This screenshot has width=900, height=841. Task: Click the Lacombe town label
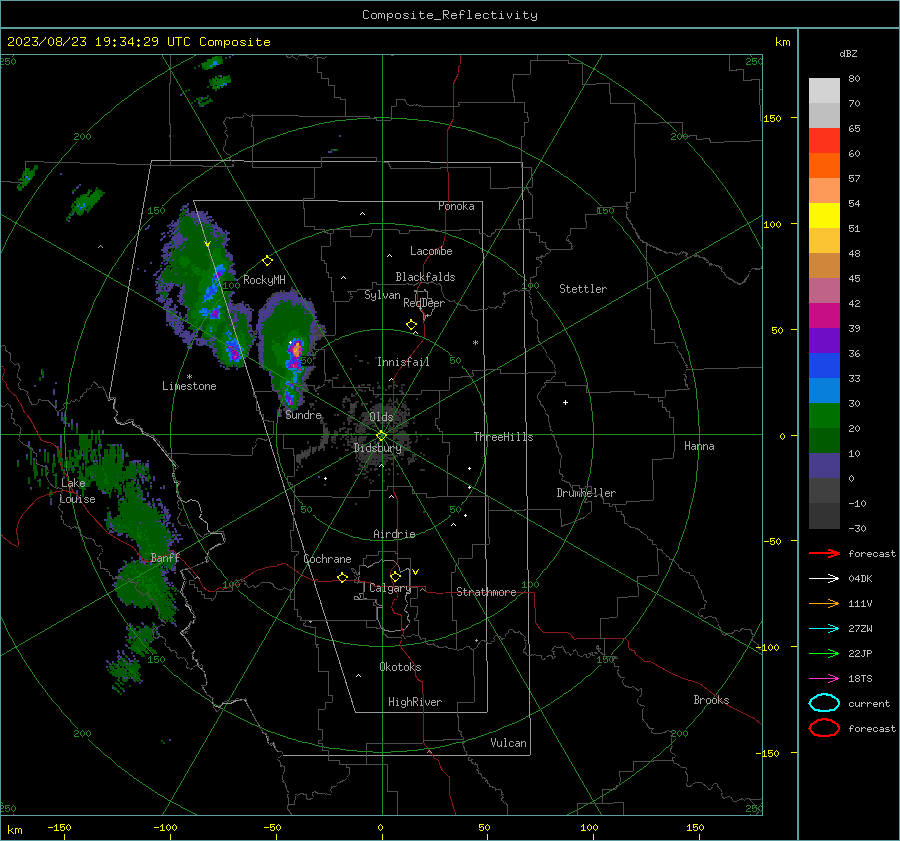[x=431, y=251]
